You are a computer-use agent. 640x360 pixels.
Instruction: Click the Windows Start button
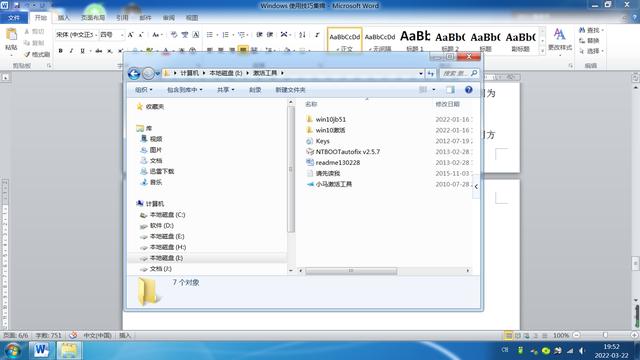13,351
